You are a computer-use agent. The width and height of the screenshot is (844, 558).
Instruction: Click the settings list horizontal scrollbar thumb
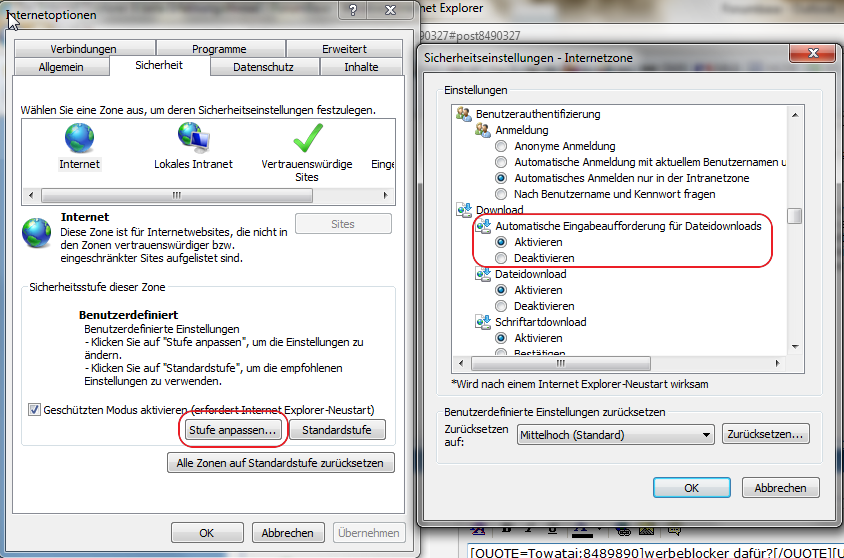tap(560, 364)
